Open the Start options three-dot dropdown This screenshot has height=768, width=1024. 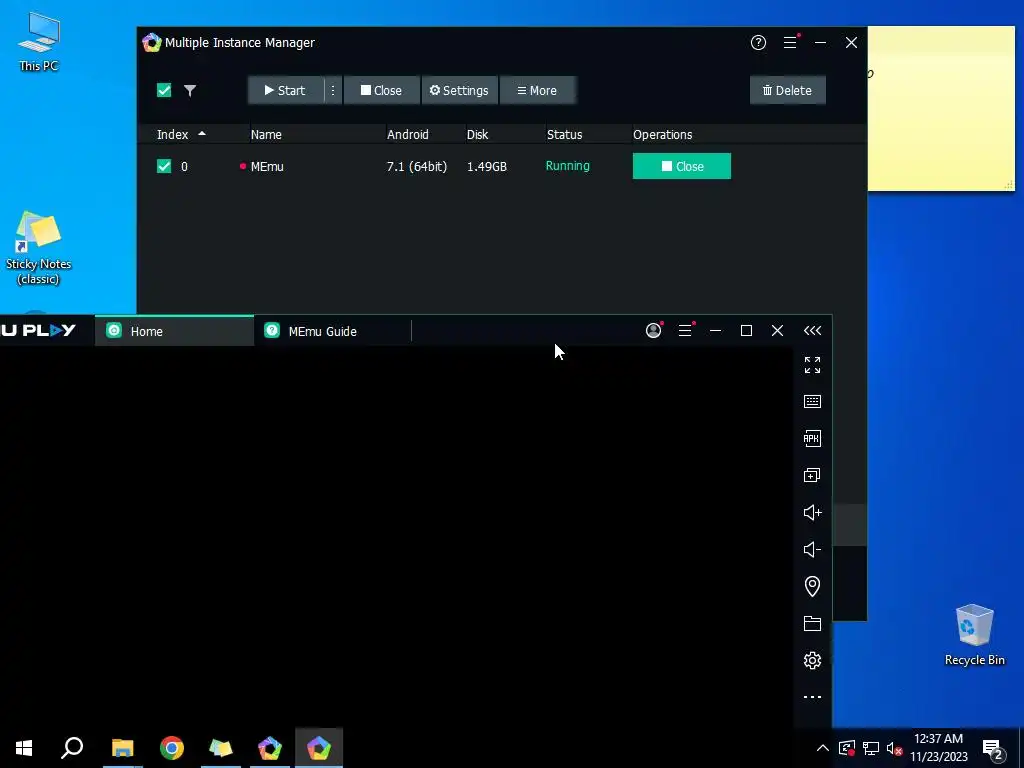tap(333, 91)
